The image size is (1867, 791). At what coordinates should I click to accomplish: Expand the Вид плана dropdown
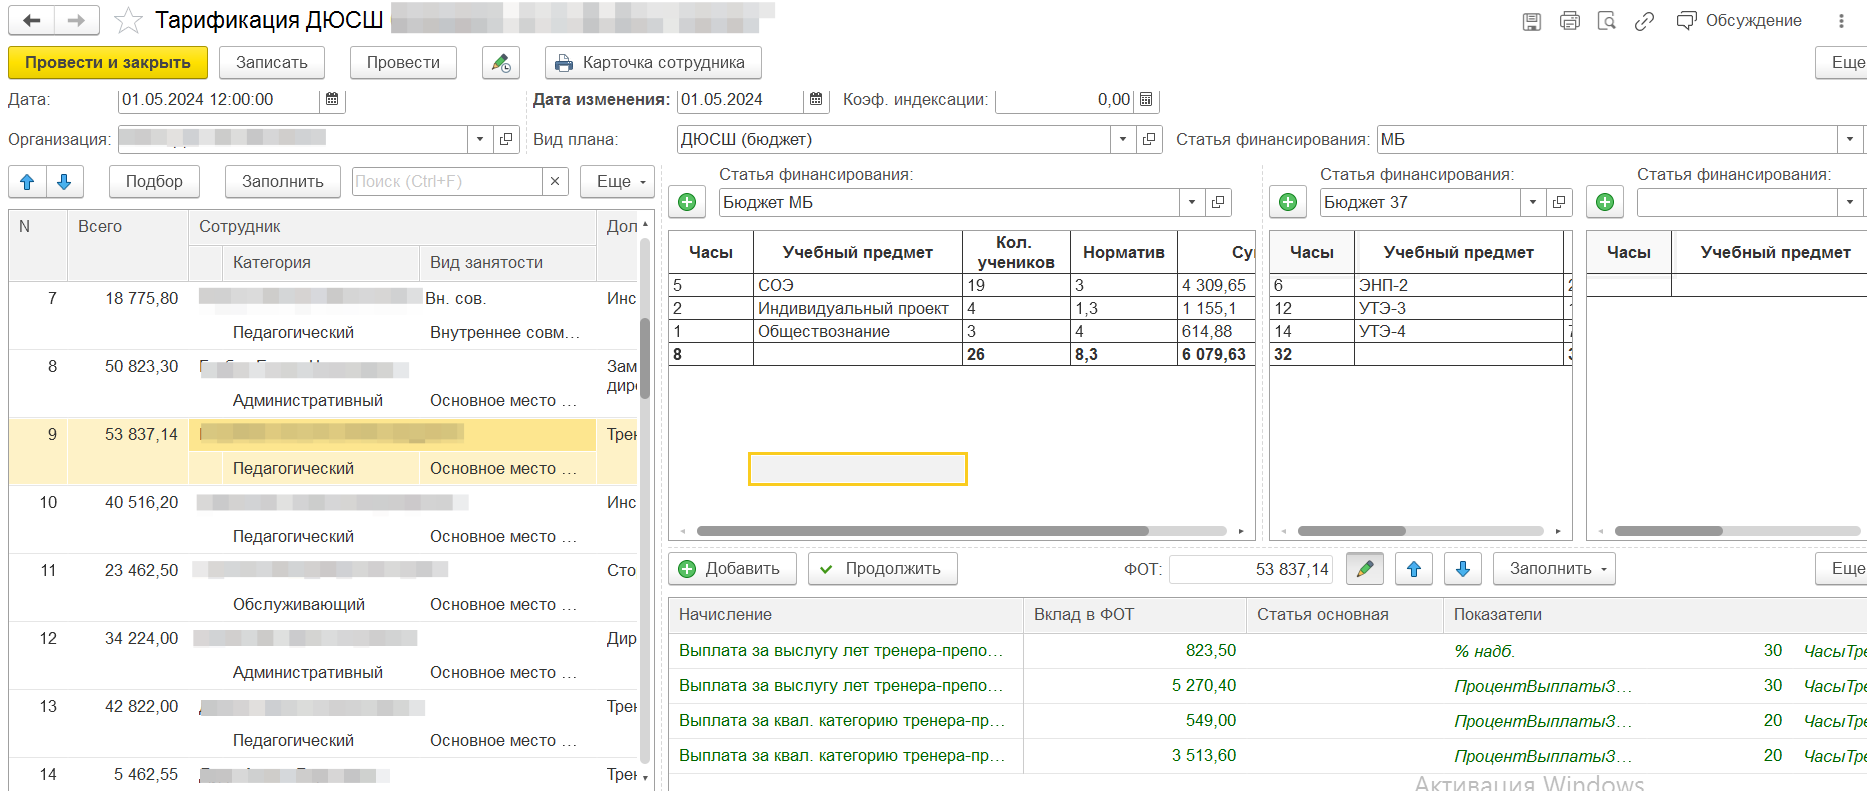click(x=1123, y=140)
